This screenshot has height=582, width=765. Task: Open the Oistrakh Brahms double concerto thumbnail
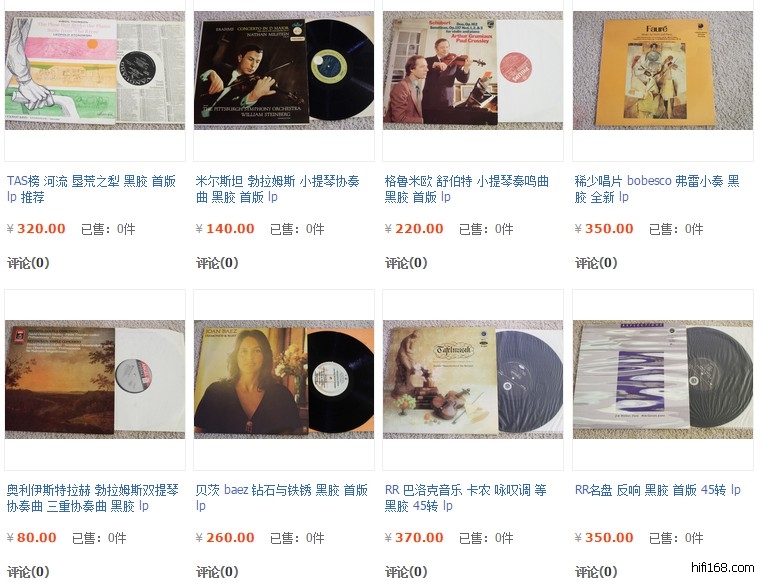(95, 379)
